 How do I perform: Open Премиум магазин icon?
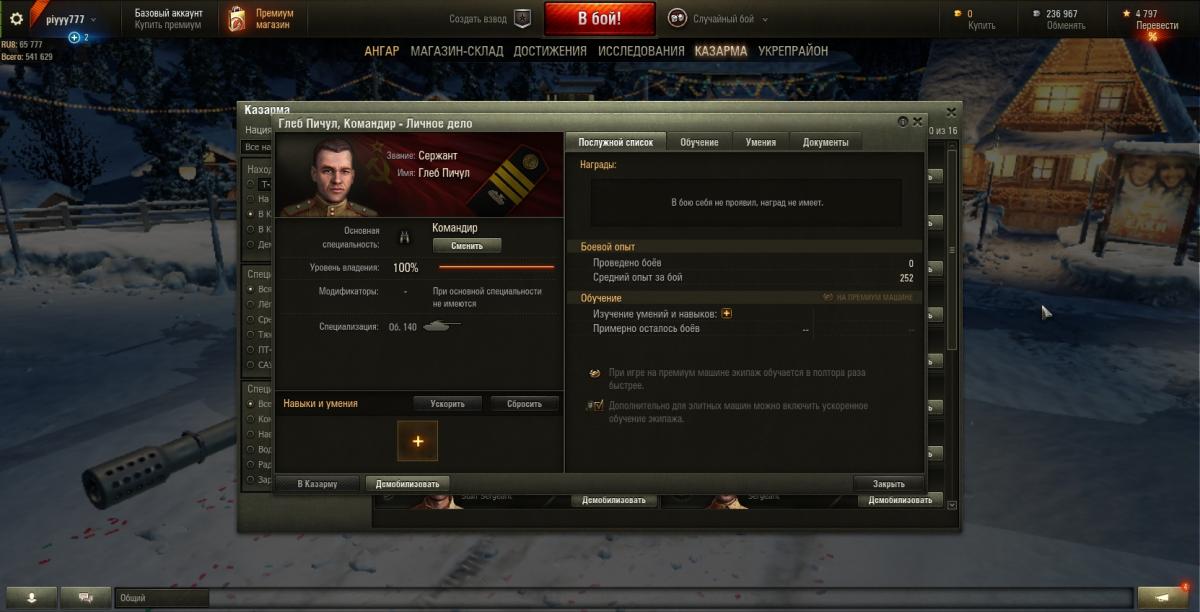point(235,19)
